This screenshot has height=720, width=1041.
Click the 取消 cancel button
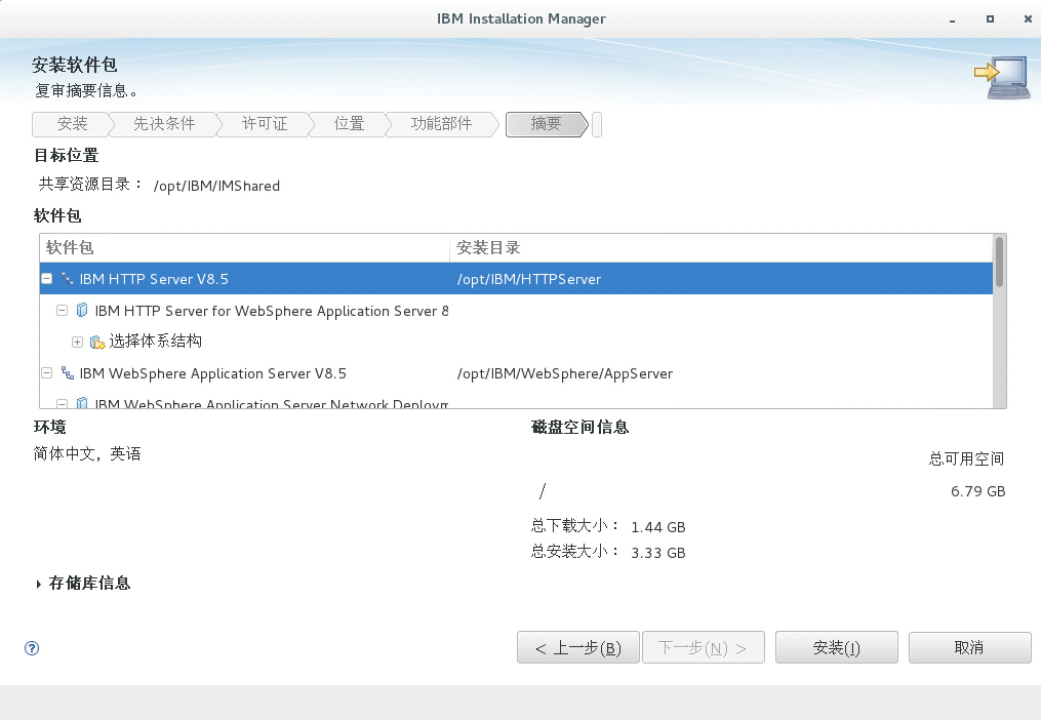[x=969, y=648]
